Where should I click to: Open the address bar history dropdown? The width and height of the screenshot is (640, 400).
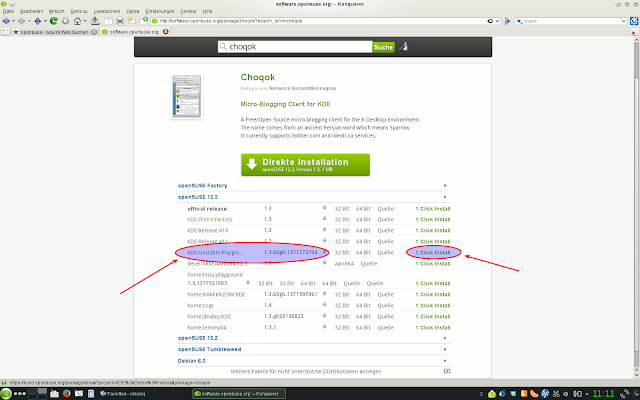pos(498,21)
